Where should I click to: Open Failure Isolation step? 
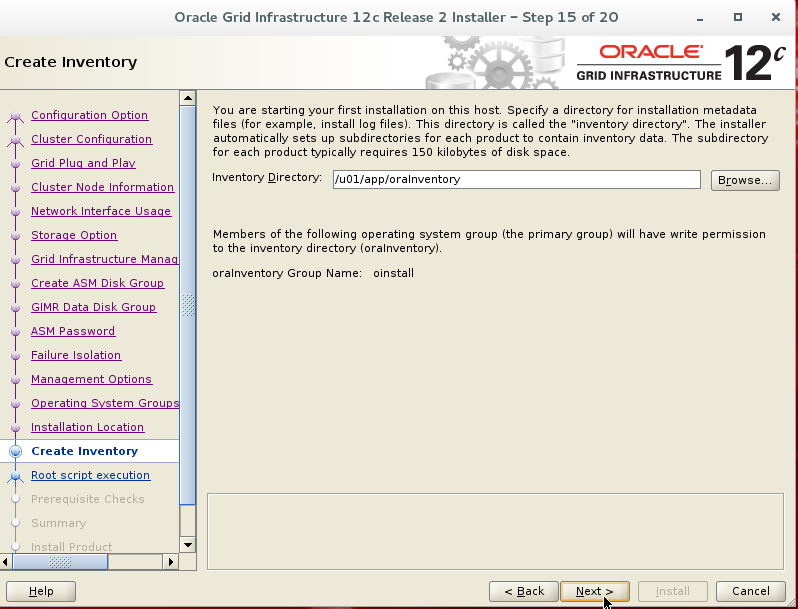tap(76, 355)
